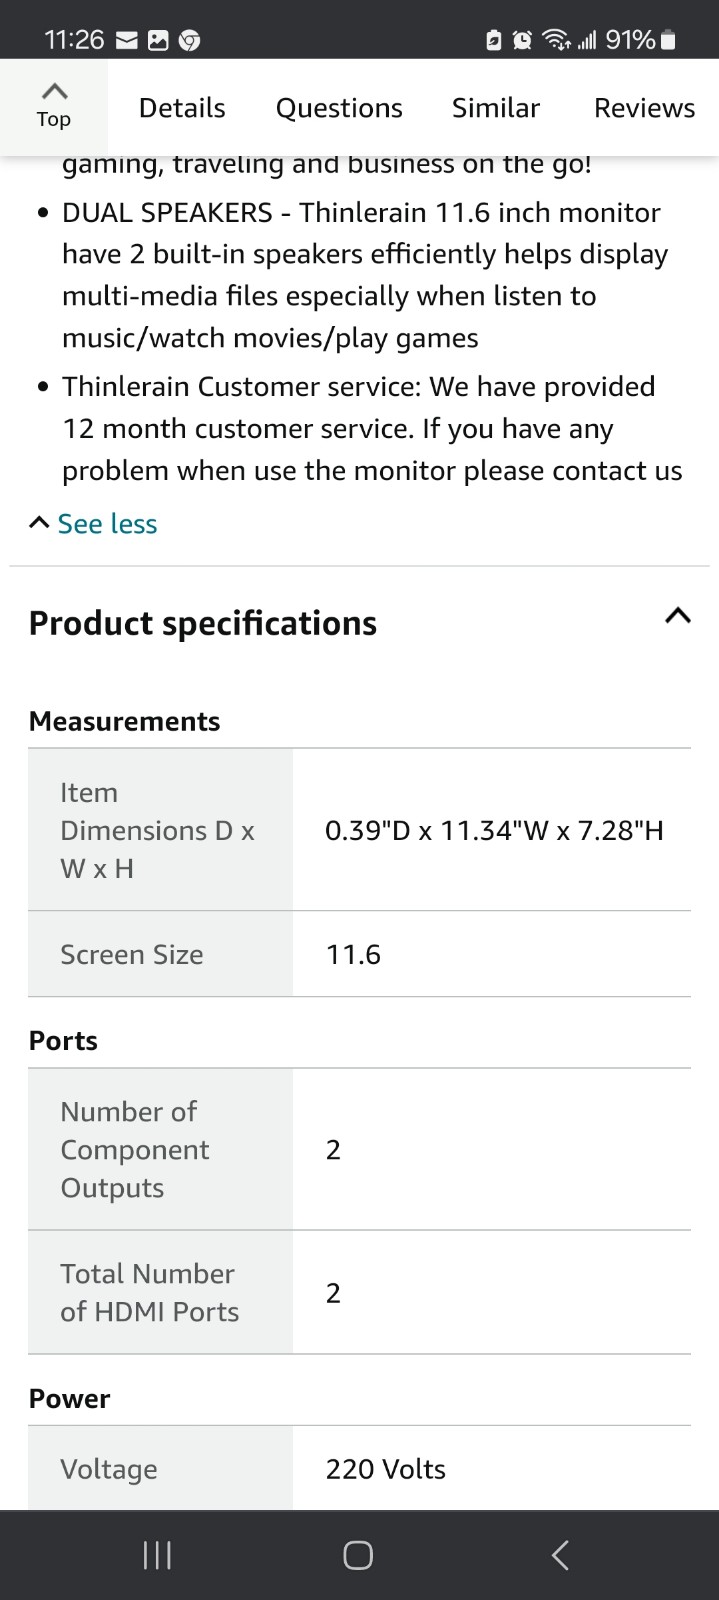The image size is (719, 1600).
Task: Tap the Total Number of HDMI Ports row
Action: click(x=359, y=1292)
